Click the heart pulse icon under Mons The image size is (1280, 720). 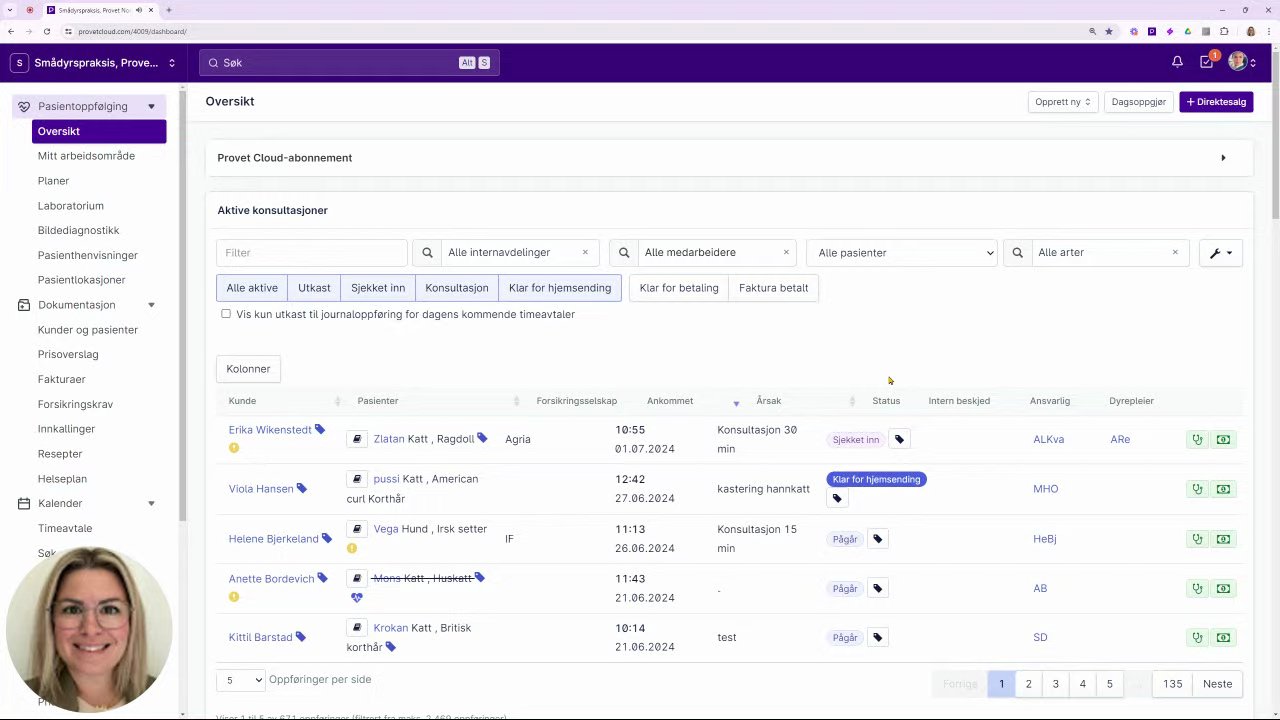(x=357, y=597)
